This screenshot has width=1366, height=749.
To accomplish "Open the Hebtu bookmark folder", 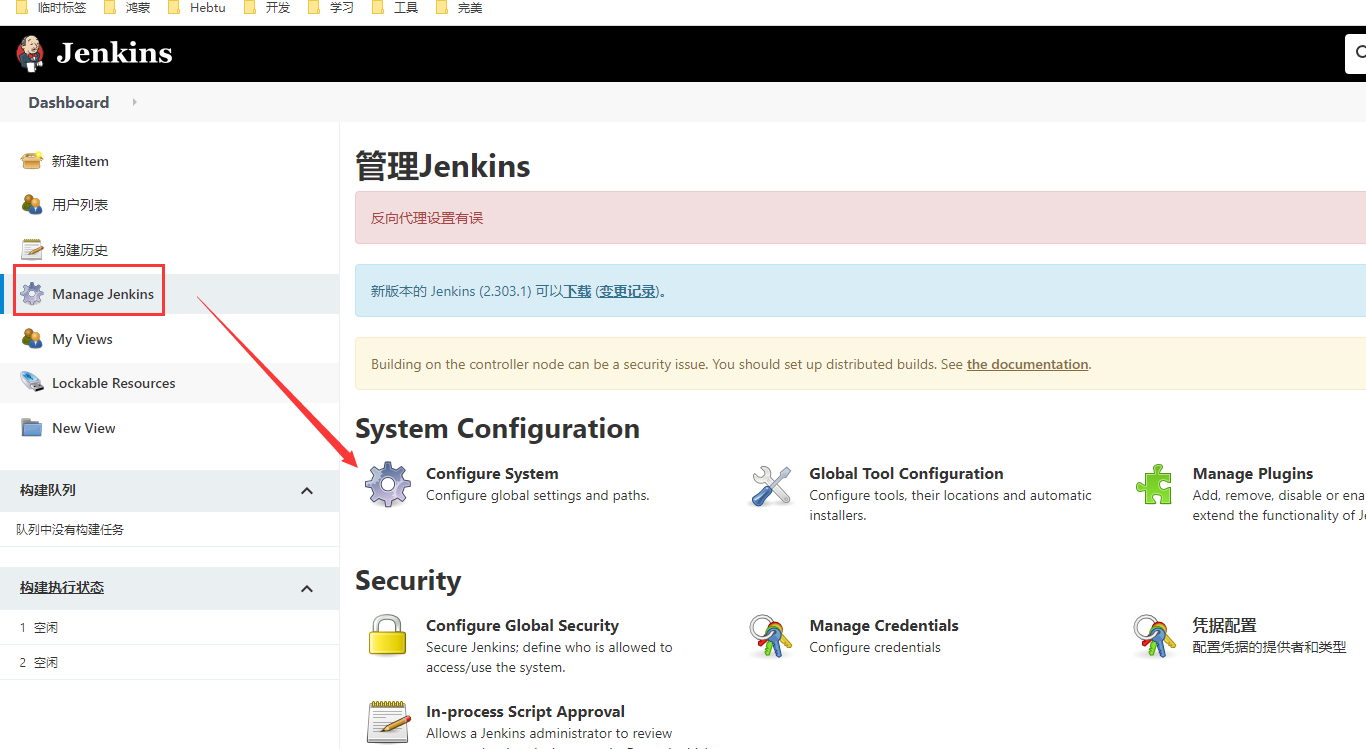I will (x=197, y=7).
